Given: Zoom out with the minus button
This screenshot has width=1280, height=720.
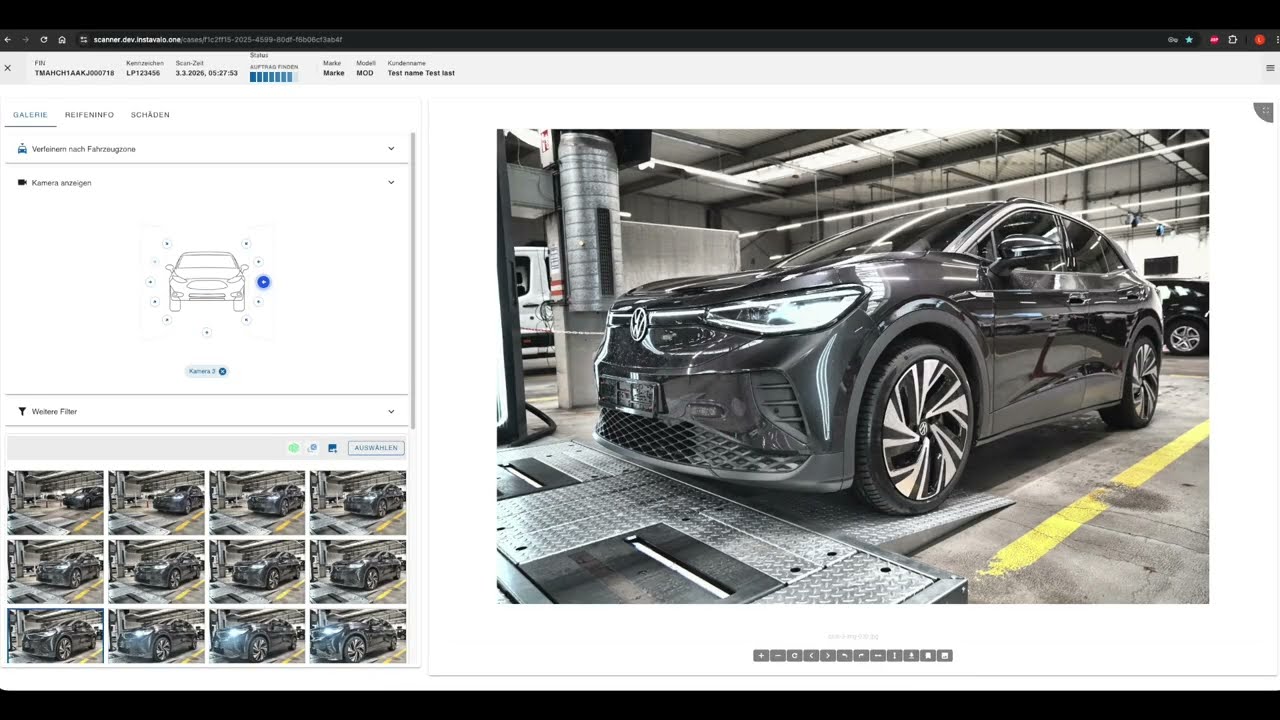Looking at the screenshot, I should coord(778,656).
